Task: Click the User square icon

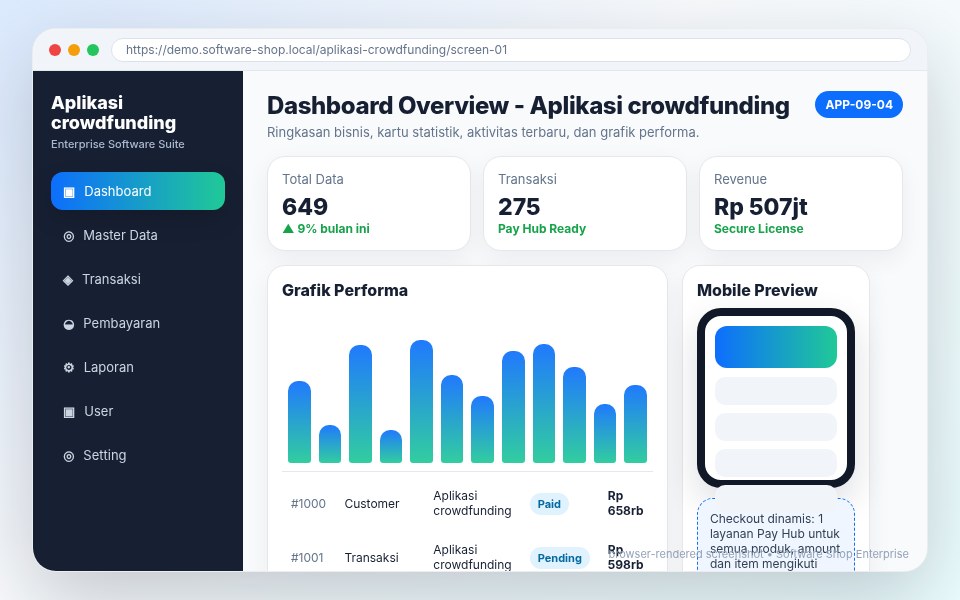Action: click(69, 412)
